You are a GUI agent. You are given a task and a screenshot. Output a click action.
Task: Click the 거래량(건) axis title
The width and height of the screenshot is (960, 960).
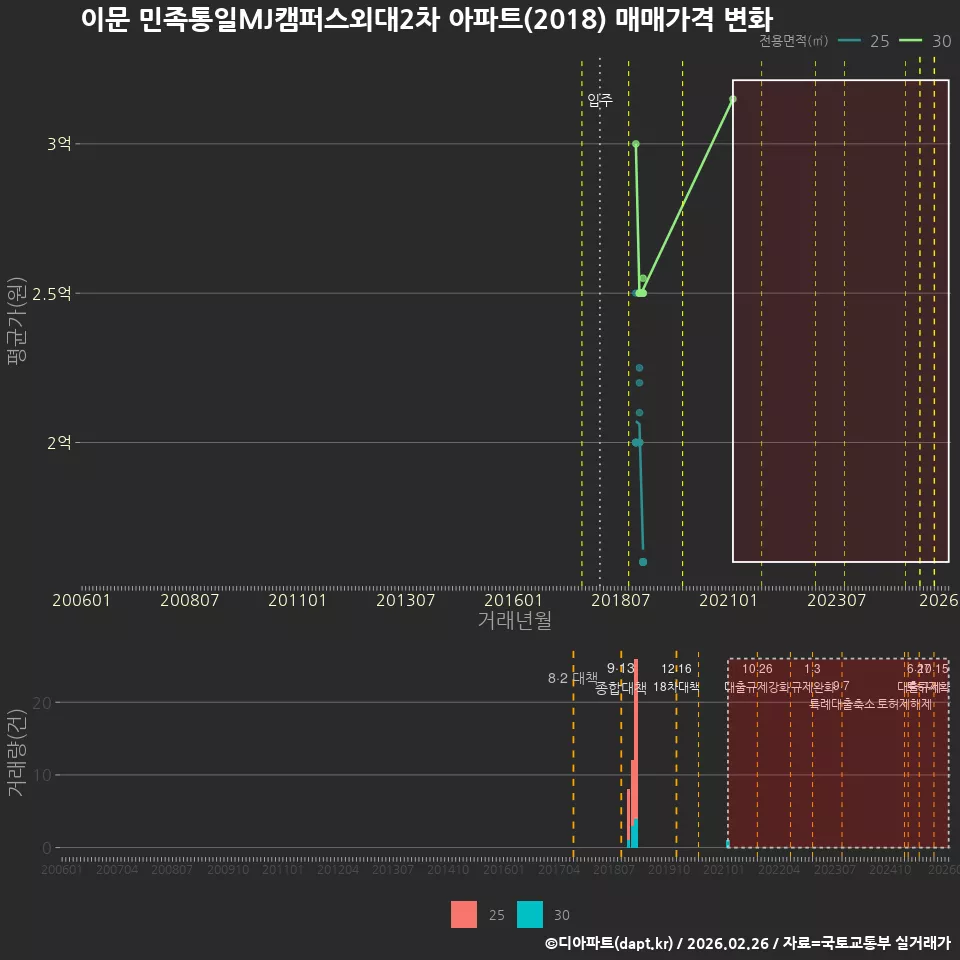click(x=17, y=752)
